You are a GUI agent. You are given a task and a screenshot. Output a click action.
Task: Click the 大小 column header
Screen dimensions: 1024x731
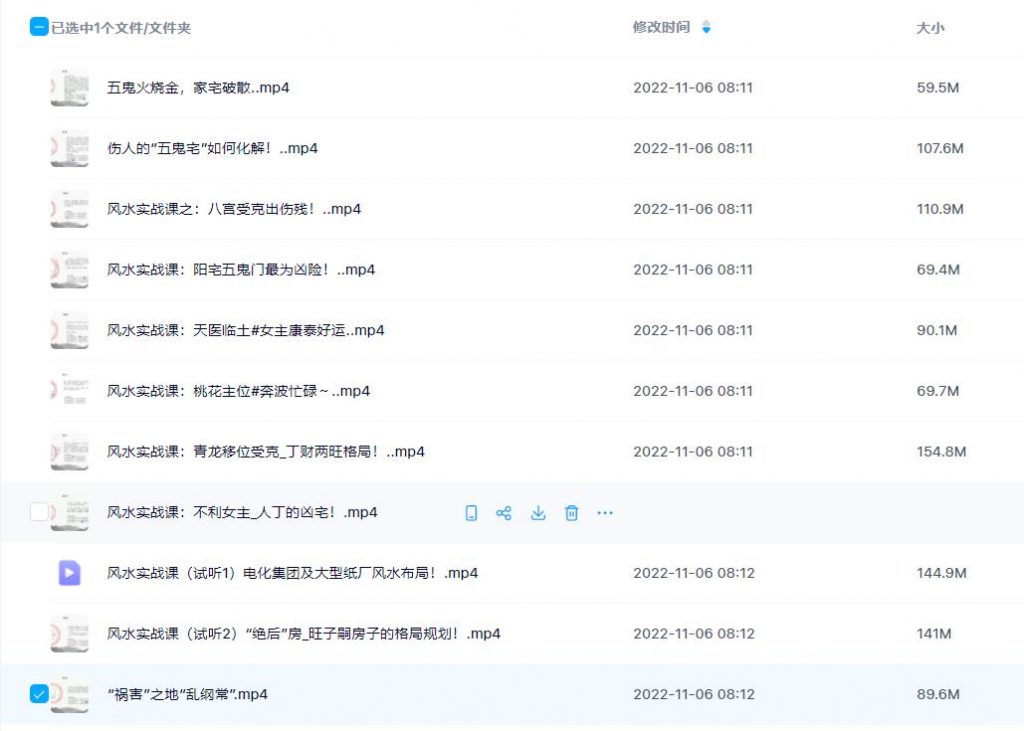point(930,28)
